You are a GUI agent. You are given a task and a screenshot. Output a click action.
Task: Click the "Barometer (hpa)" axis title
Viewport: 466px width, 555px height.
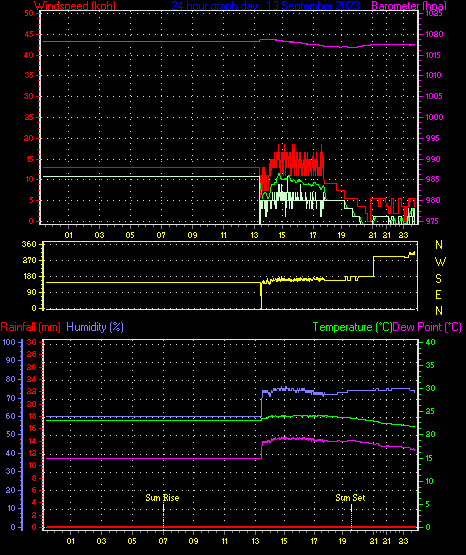(409, 6)
